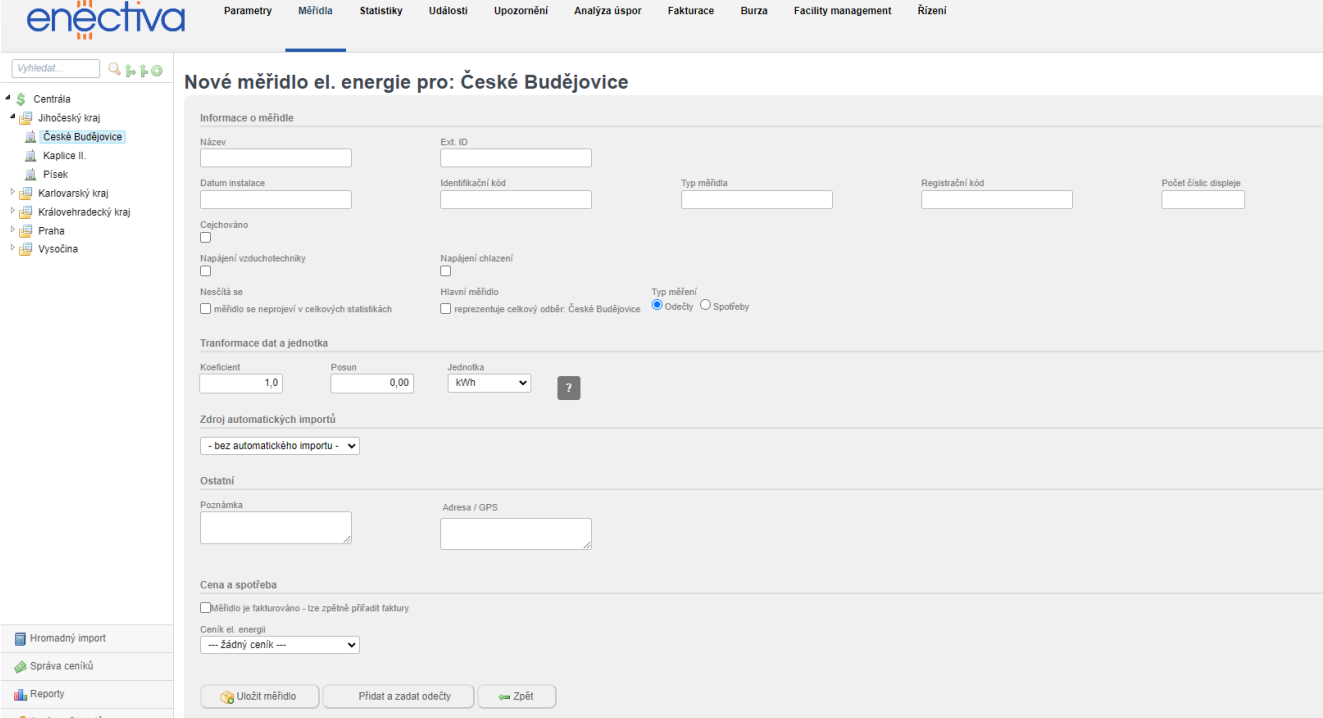Click the magnifier search icon beside Vyhledat
Viewport: 1323px width, 718px height.
pos(115,69)
